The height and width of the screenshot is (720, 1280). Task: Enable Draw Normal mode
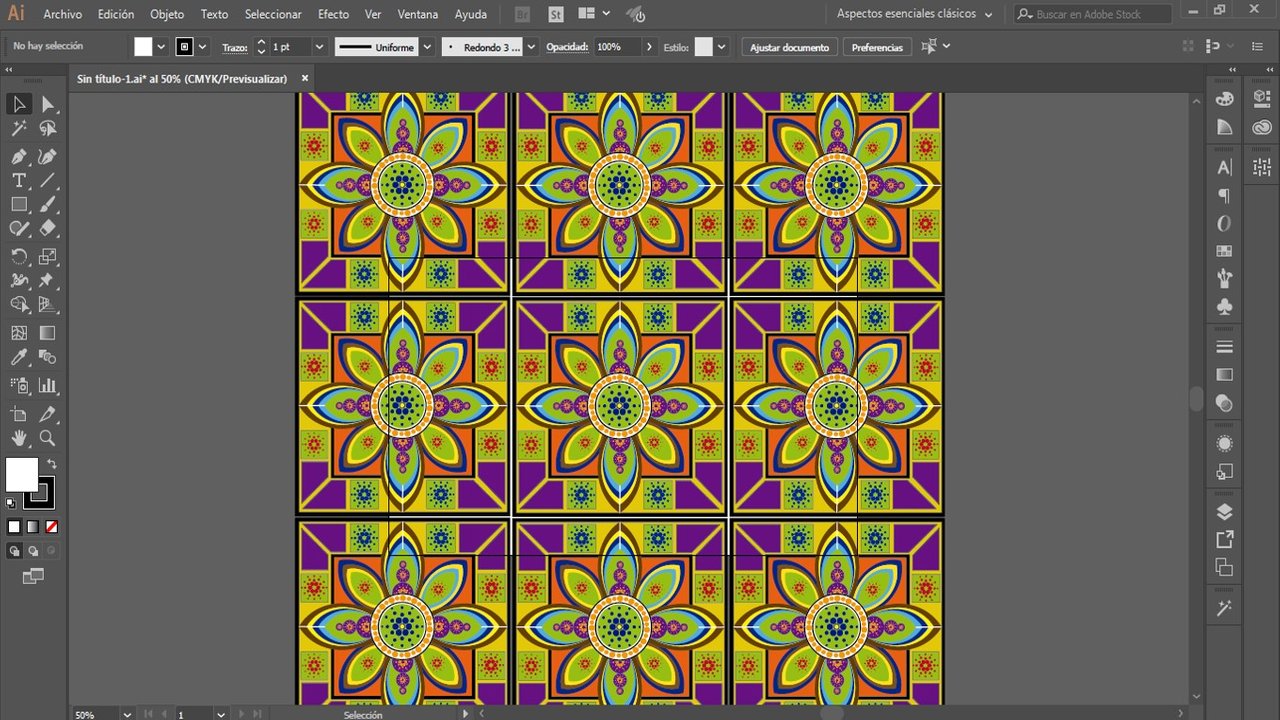pos(14,551)
